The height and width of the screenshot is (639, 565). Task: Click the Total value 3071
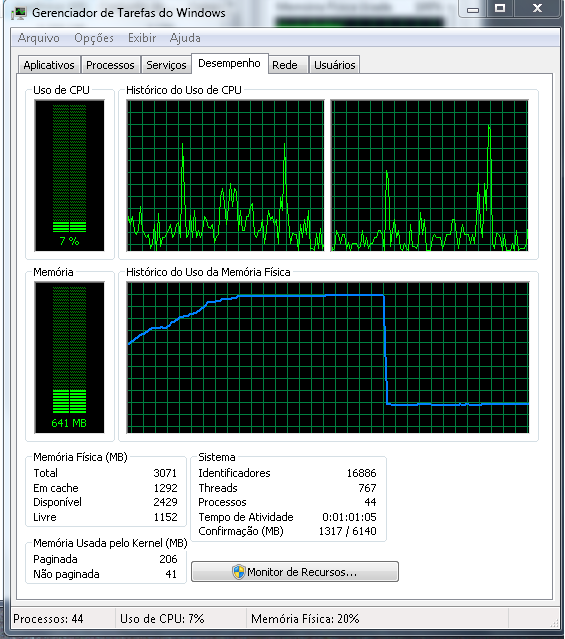[165, 473]
